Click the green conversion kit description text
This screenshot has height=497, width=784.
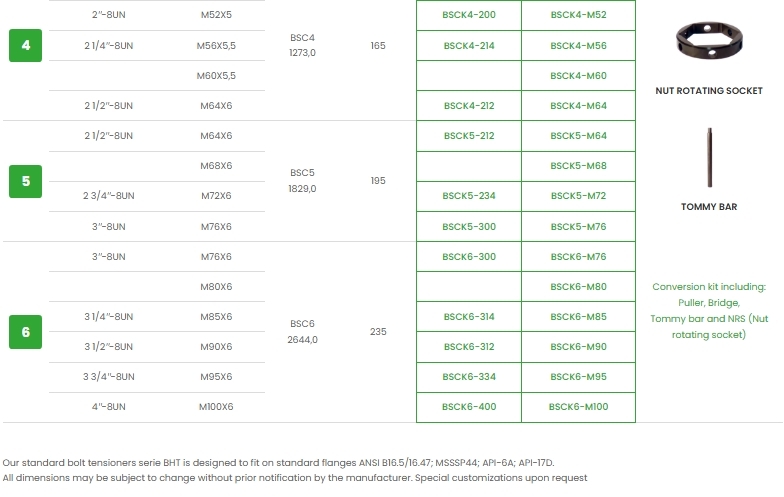click(x=708, y=310)
